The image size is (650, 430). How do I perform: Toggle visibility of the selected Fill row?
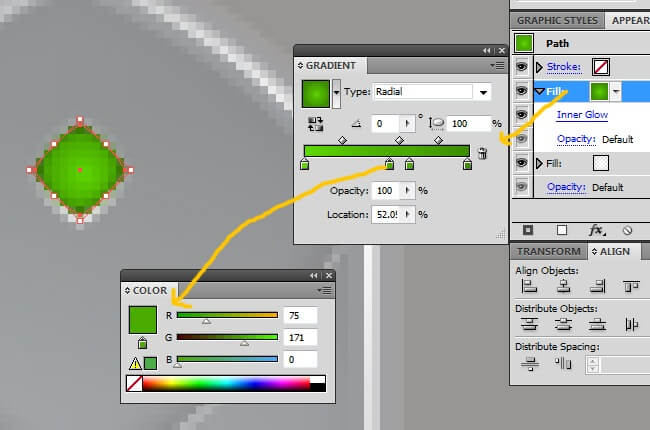[x=521, y=91]
